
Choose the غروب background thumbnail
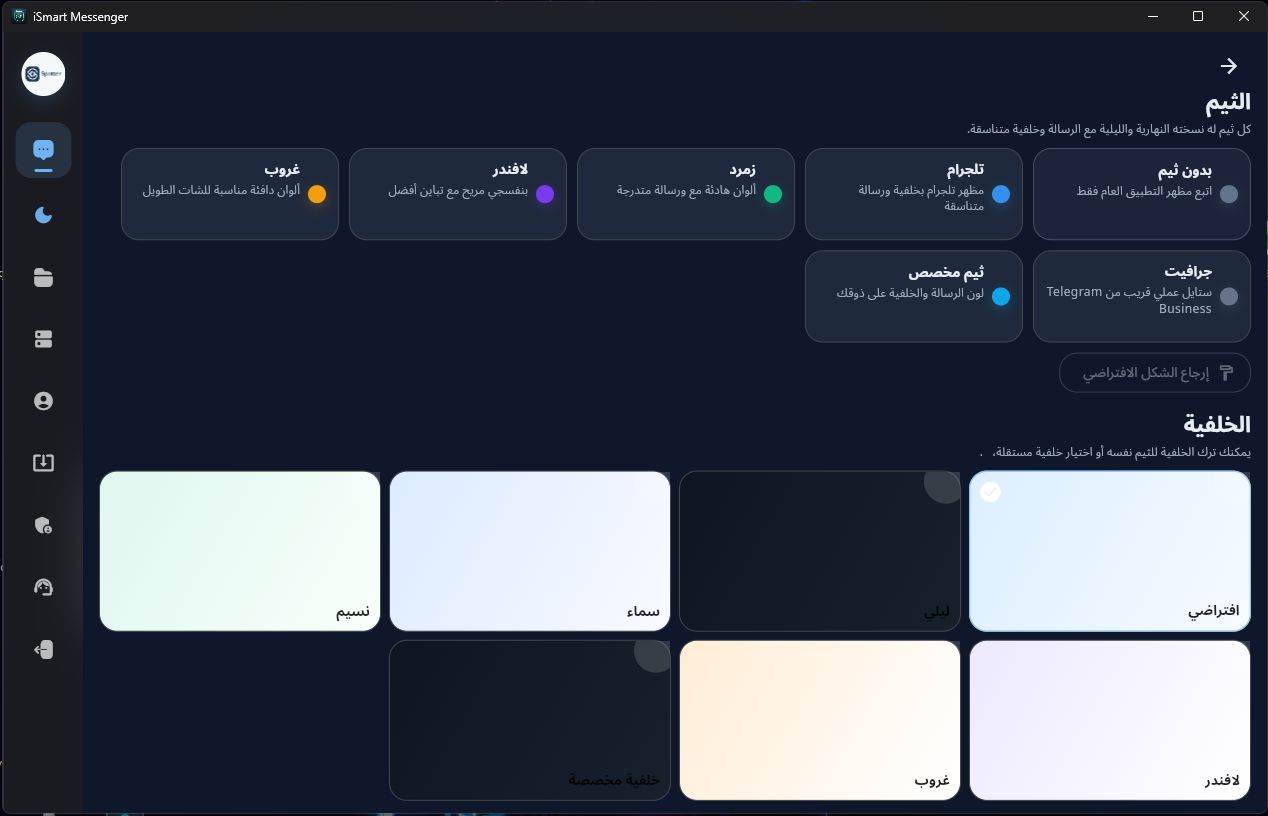pos(820,720)
